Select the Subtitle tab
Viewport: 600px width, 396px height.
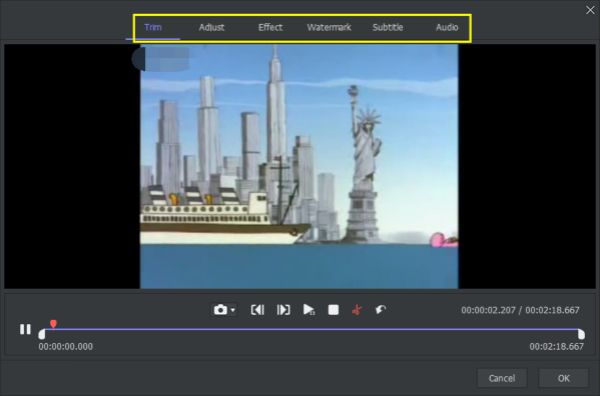pos(388,27)
